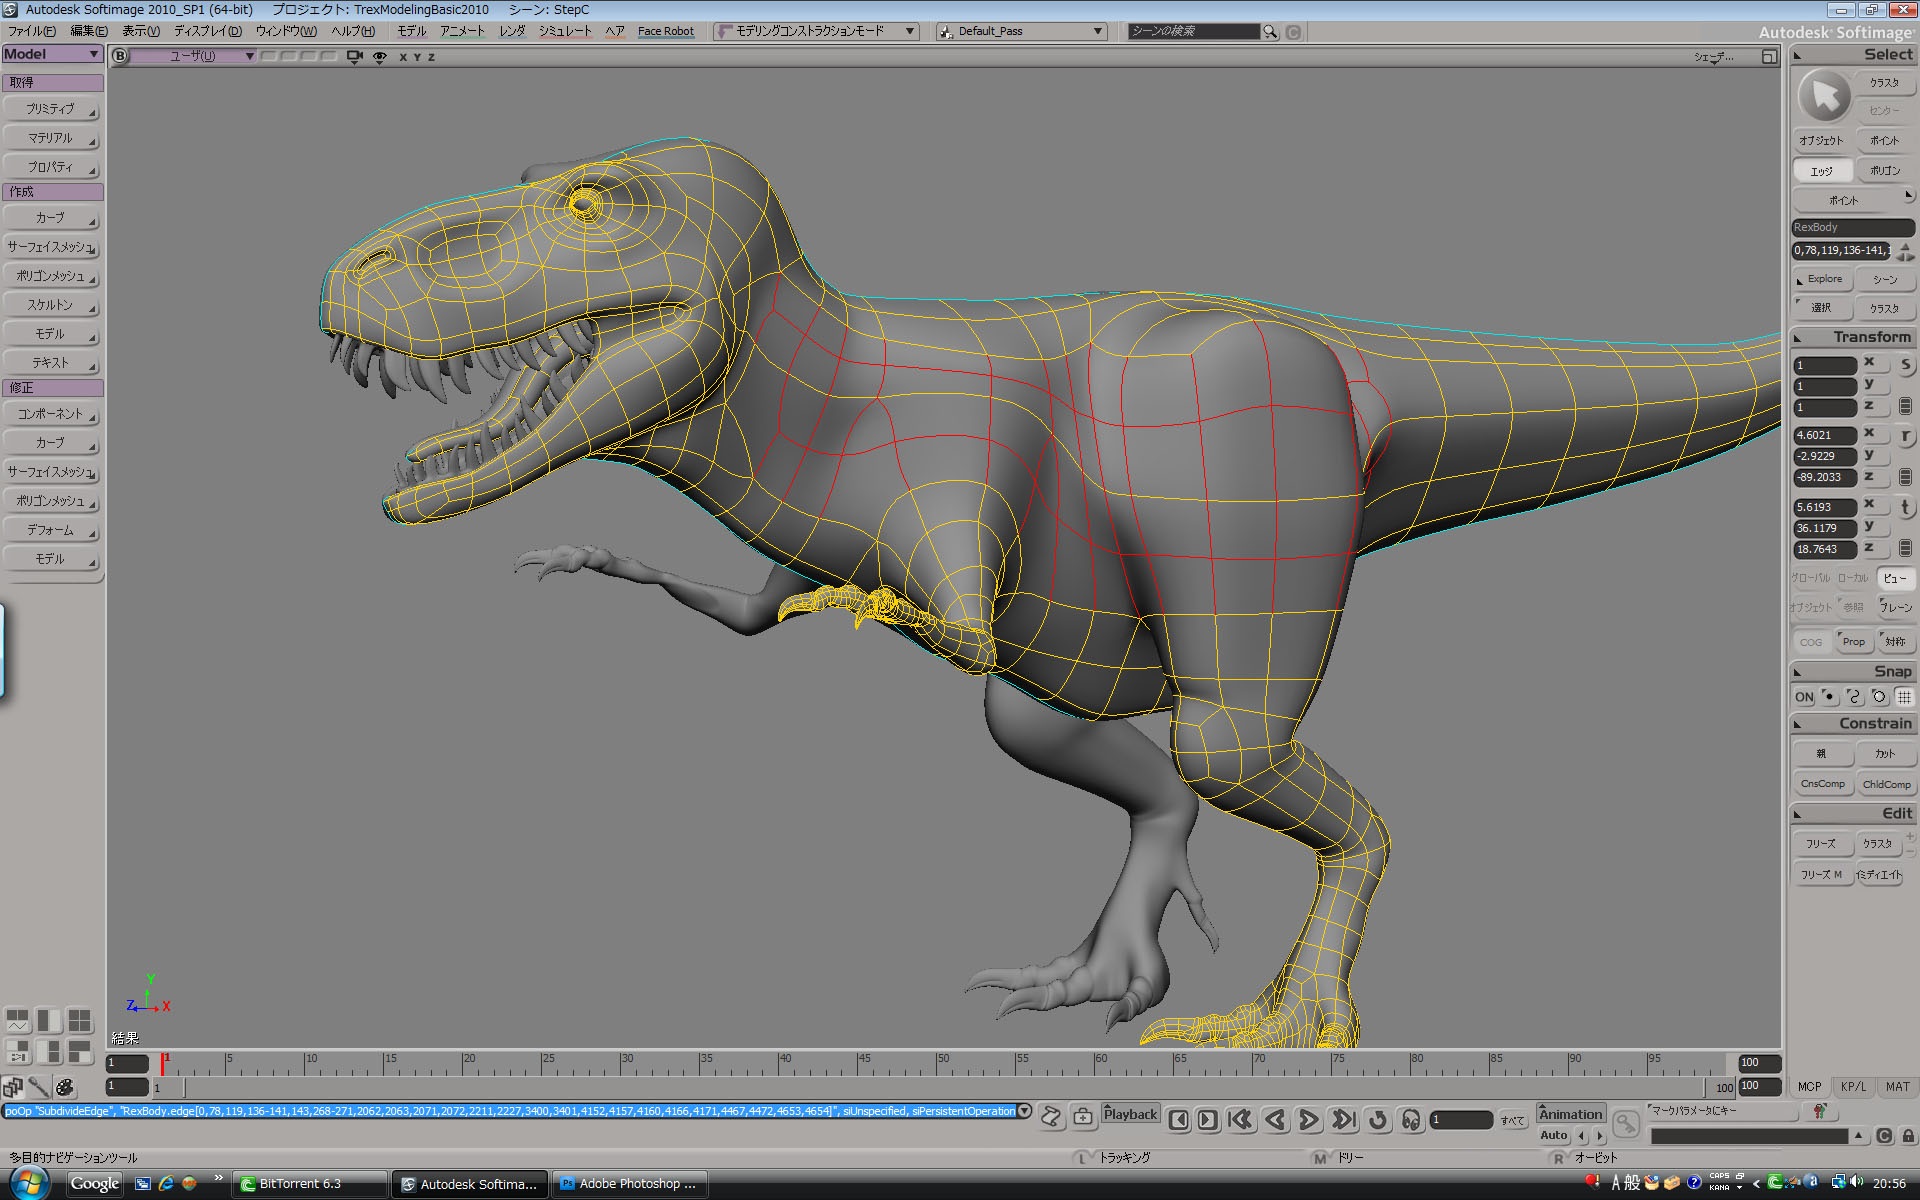Image resolution: width=1920 pixels, height=1200 pixels.
Task: Click the memo-cam camera icon in viewport toolbar
Action: [354, 56]
